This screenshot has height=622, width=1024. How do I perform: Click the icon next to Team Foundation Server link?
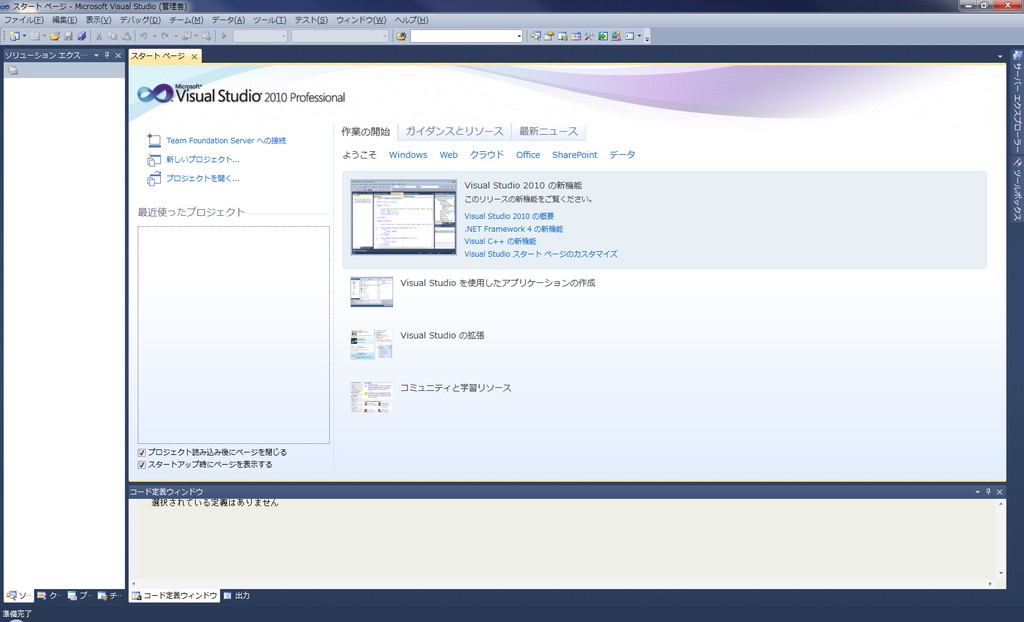154,140
